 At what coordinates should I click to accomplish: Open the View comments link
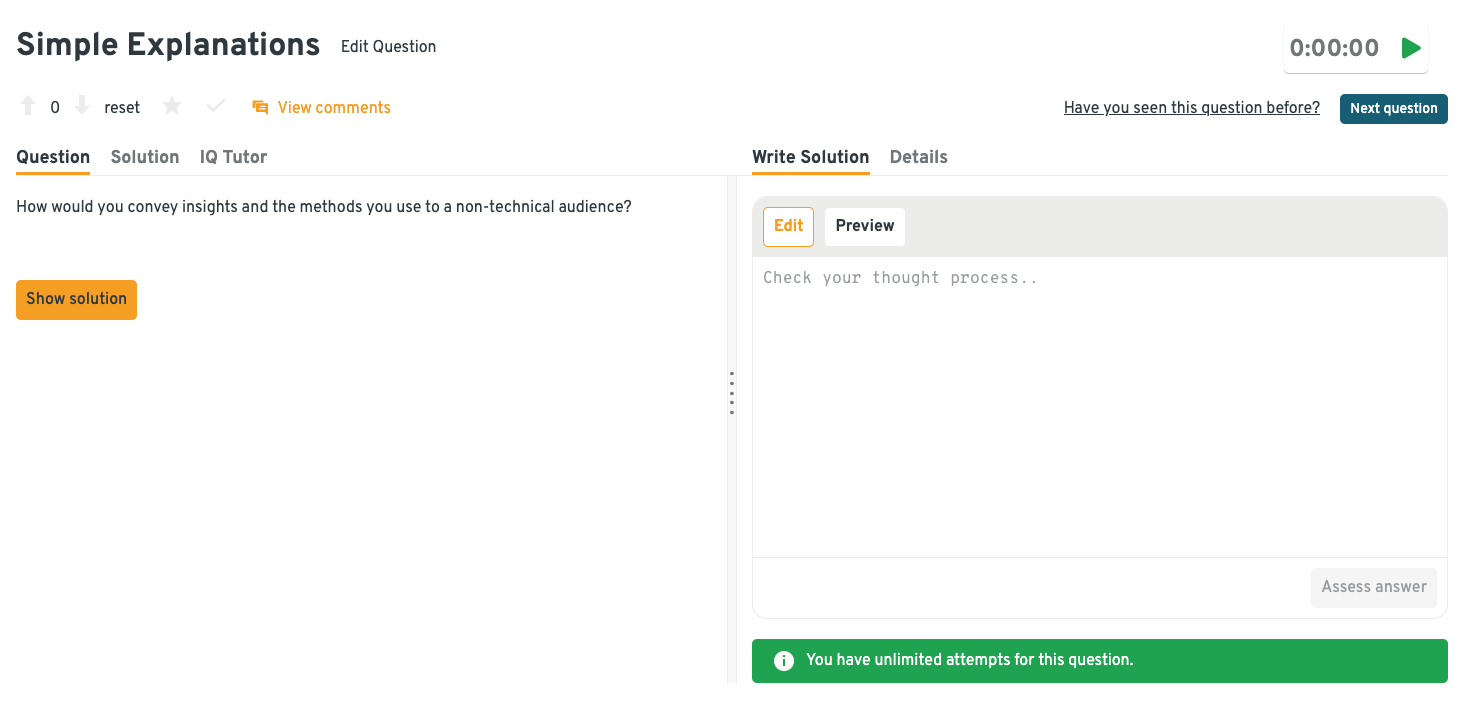334,107
